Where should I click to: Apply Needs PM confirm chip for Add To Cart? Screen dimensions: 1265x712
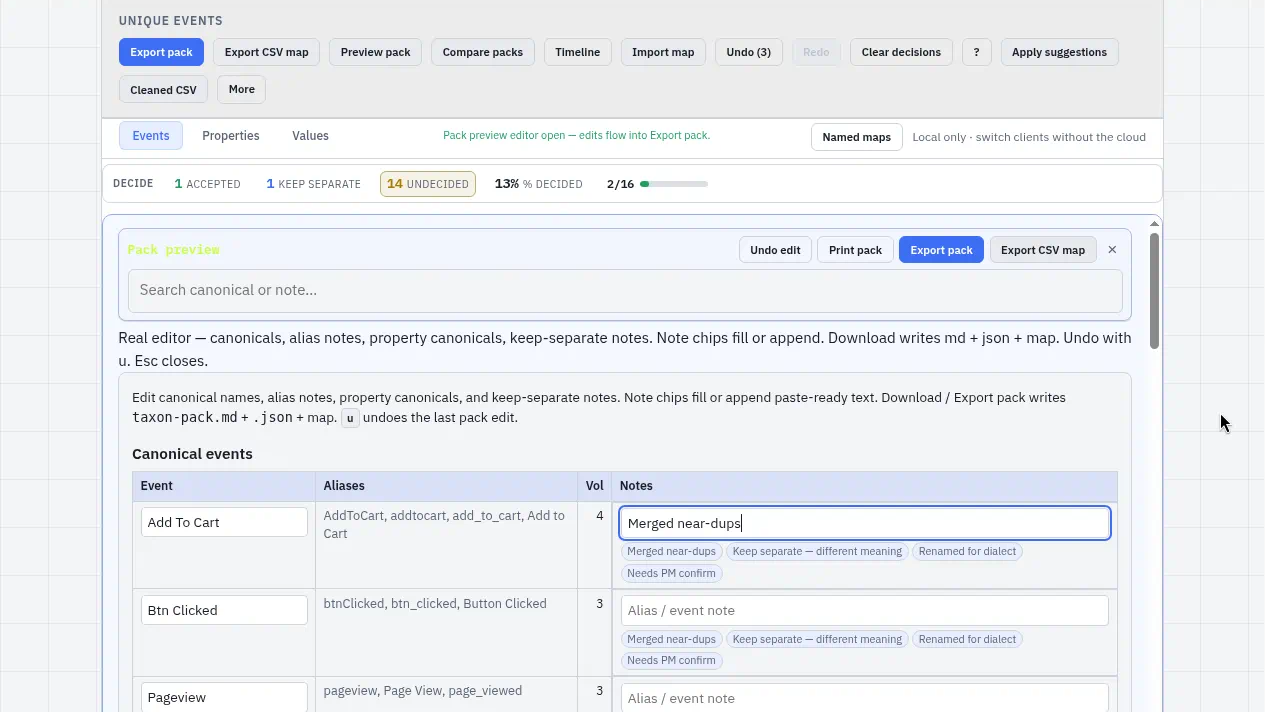(671, 573)
